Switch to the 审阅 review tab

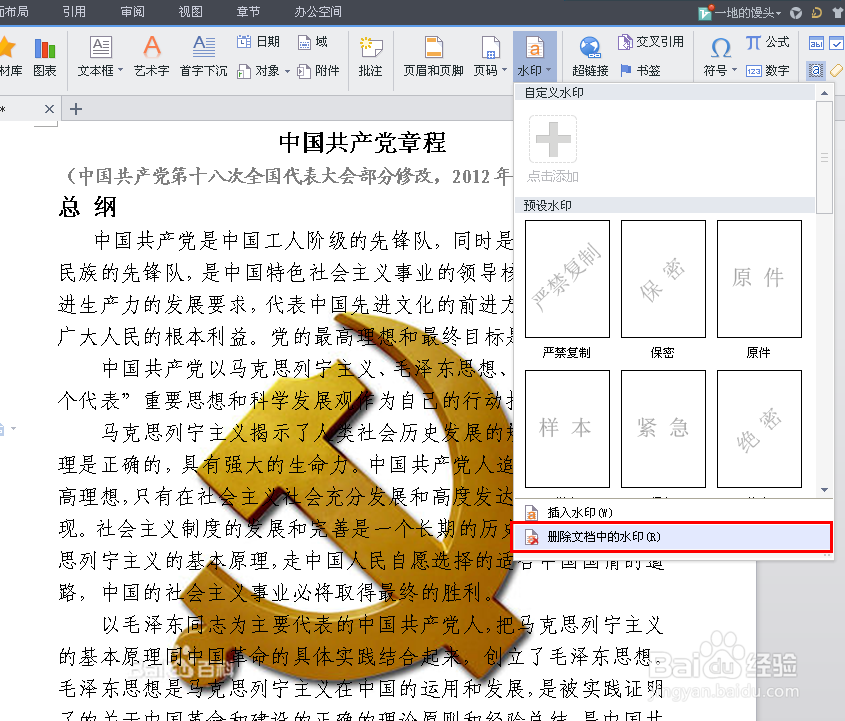pos(132,13)
